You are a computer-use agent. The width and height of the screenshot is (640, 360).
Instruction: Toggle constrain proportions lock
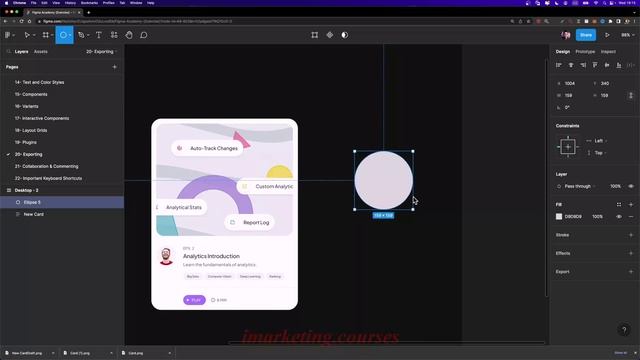coord(631,96)
